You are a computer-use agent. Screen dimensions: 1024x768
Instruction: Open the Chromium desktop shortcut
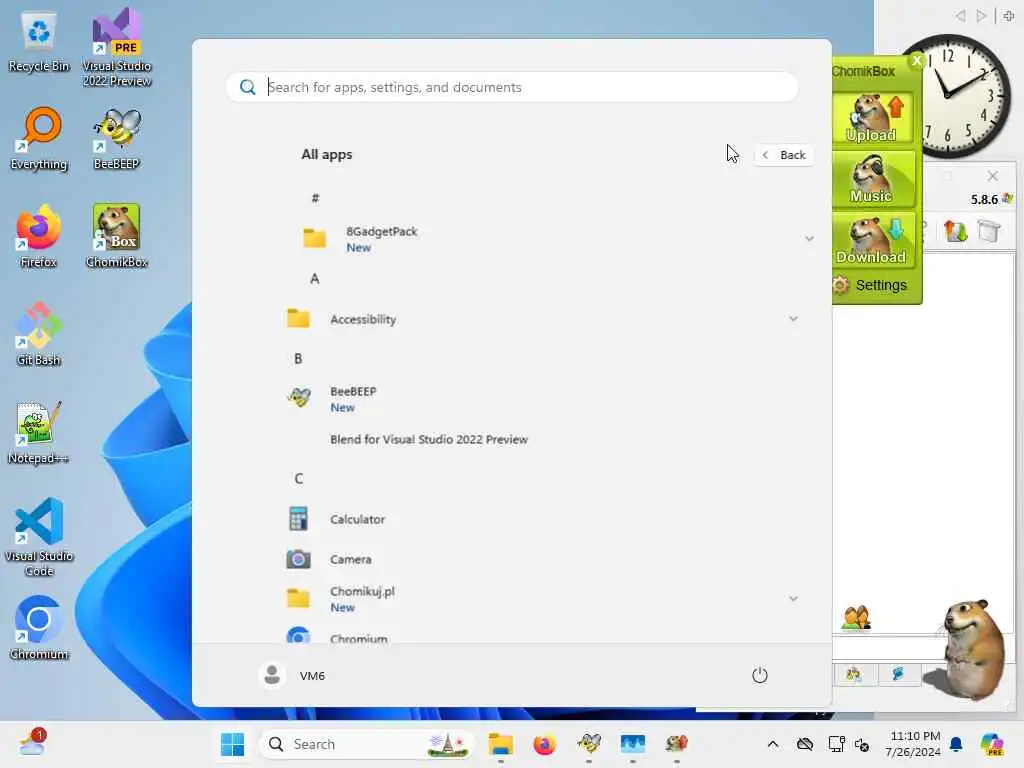point(39,628)
